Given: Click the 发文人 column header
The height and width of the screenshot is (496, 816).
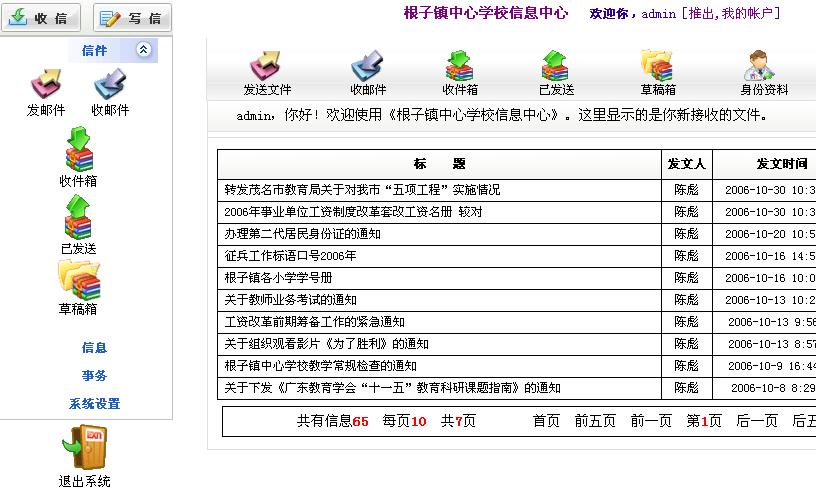Looking at the screenshot, I should click(x=686, y=164).
